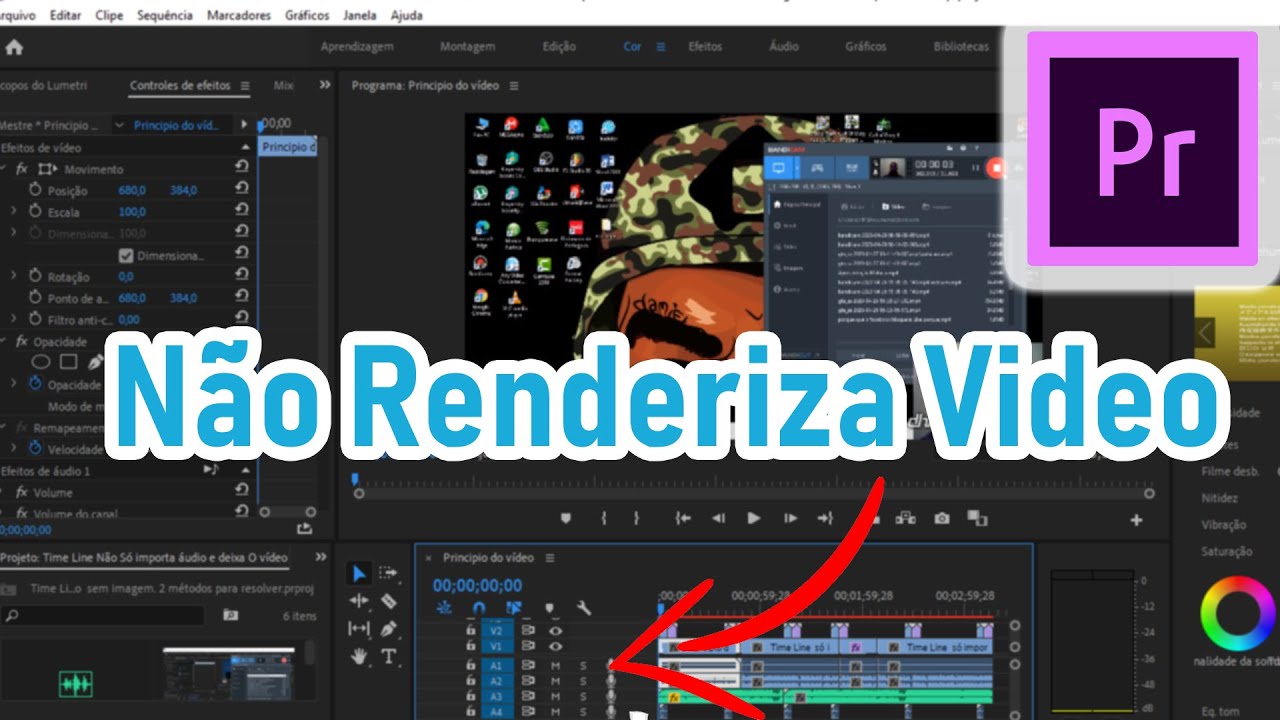Open the button editor plus icon
The height and width of the screenshot is (720, 1280).
pyautogui.click(x=1136, y=520)
